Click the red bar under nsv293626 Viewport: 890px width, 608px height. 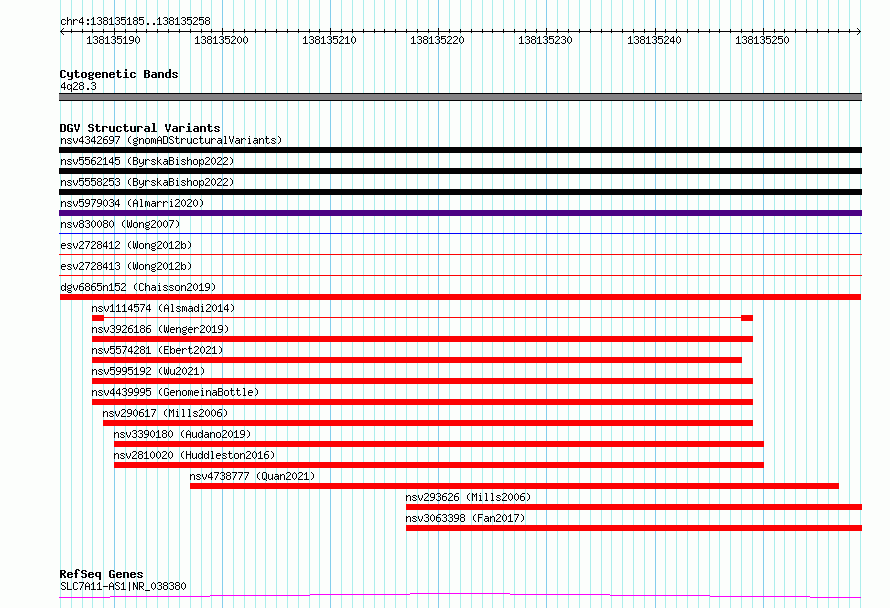click(634, 507)
